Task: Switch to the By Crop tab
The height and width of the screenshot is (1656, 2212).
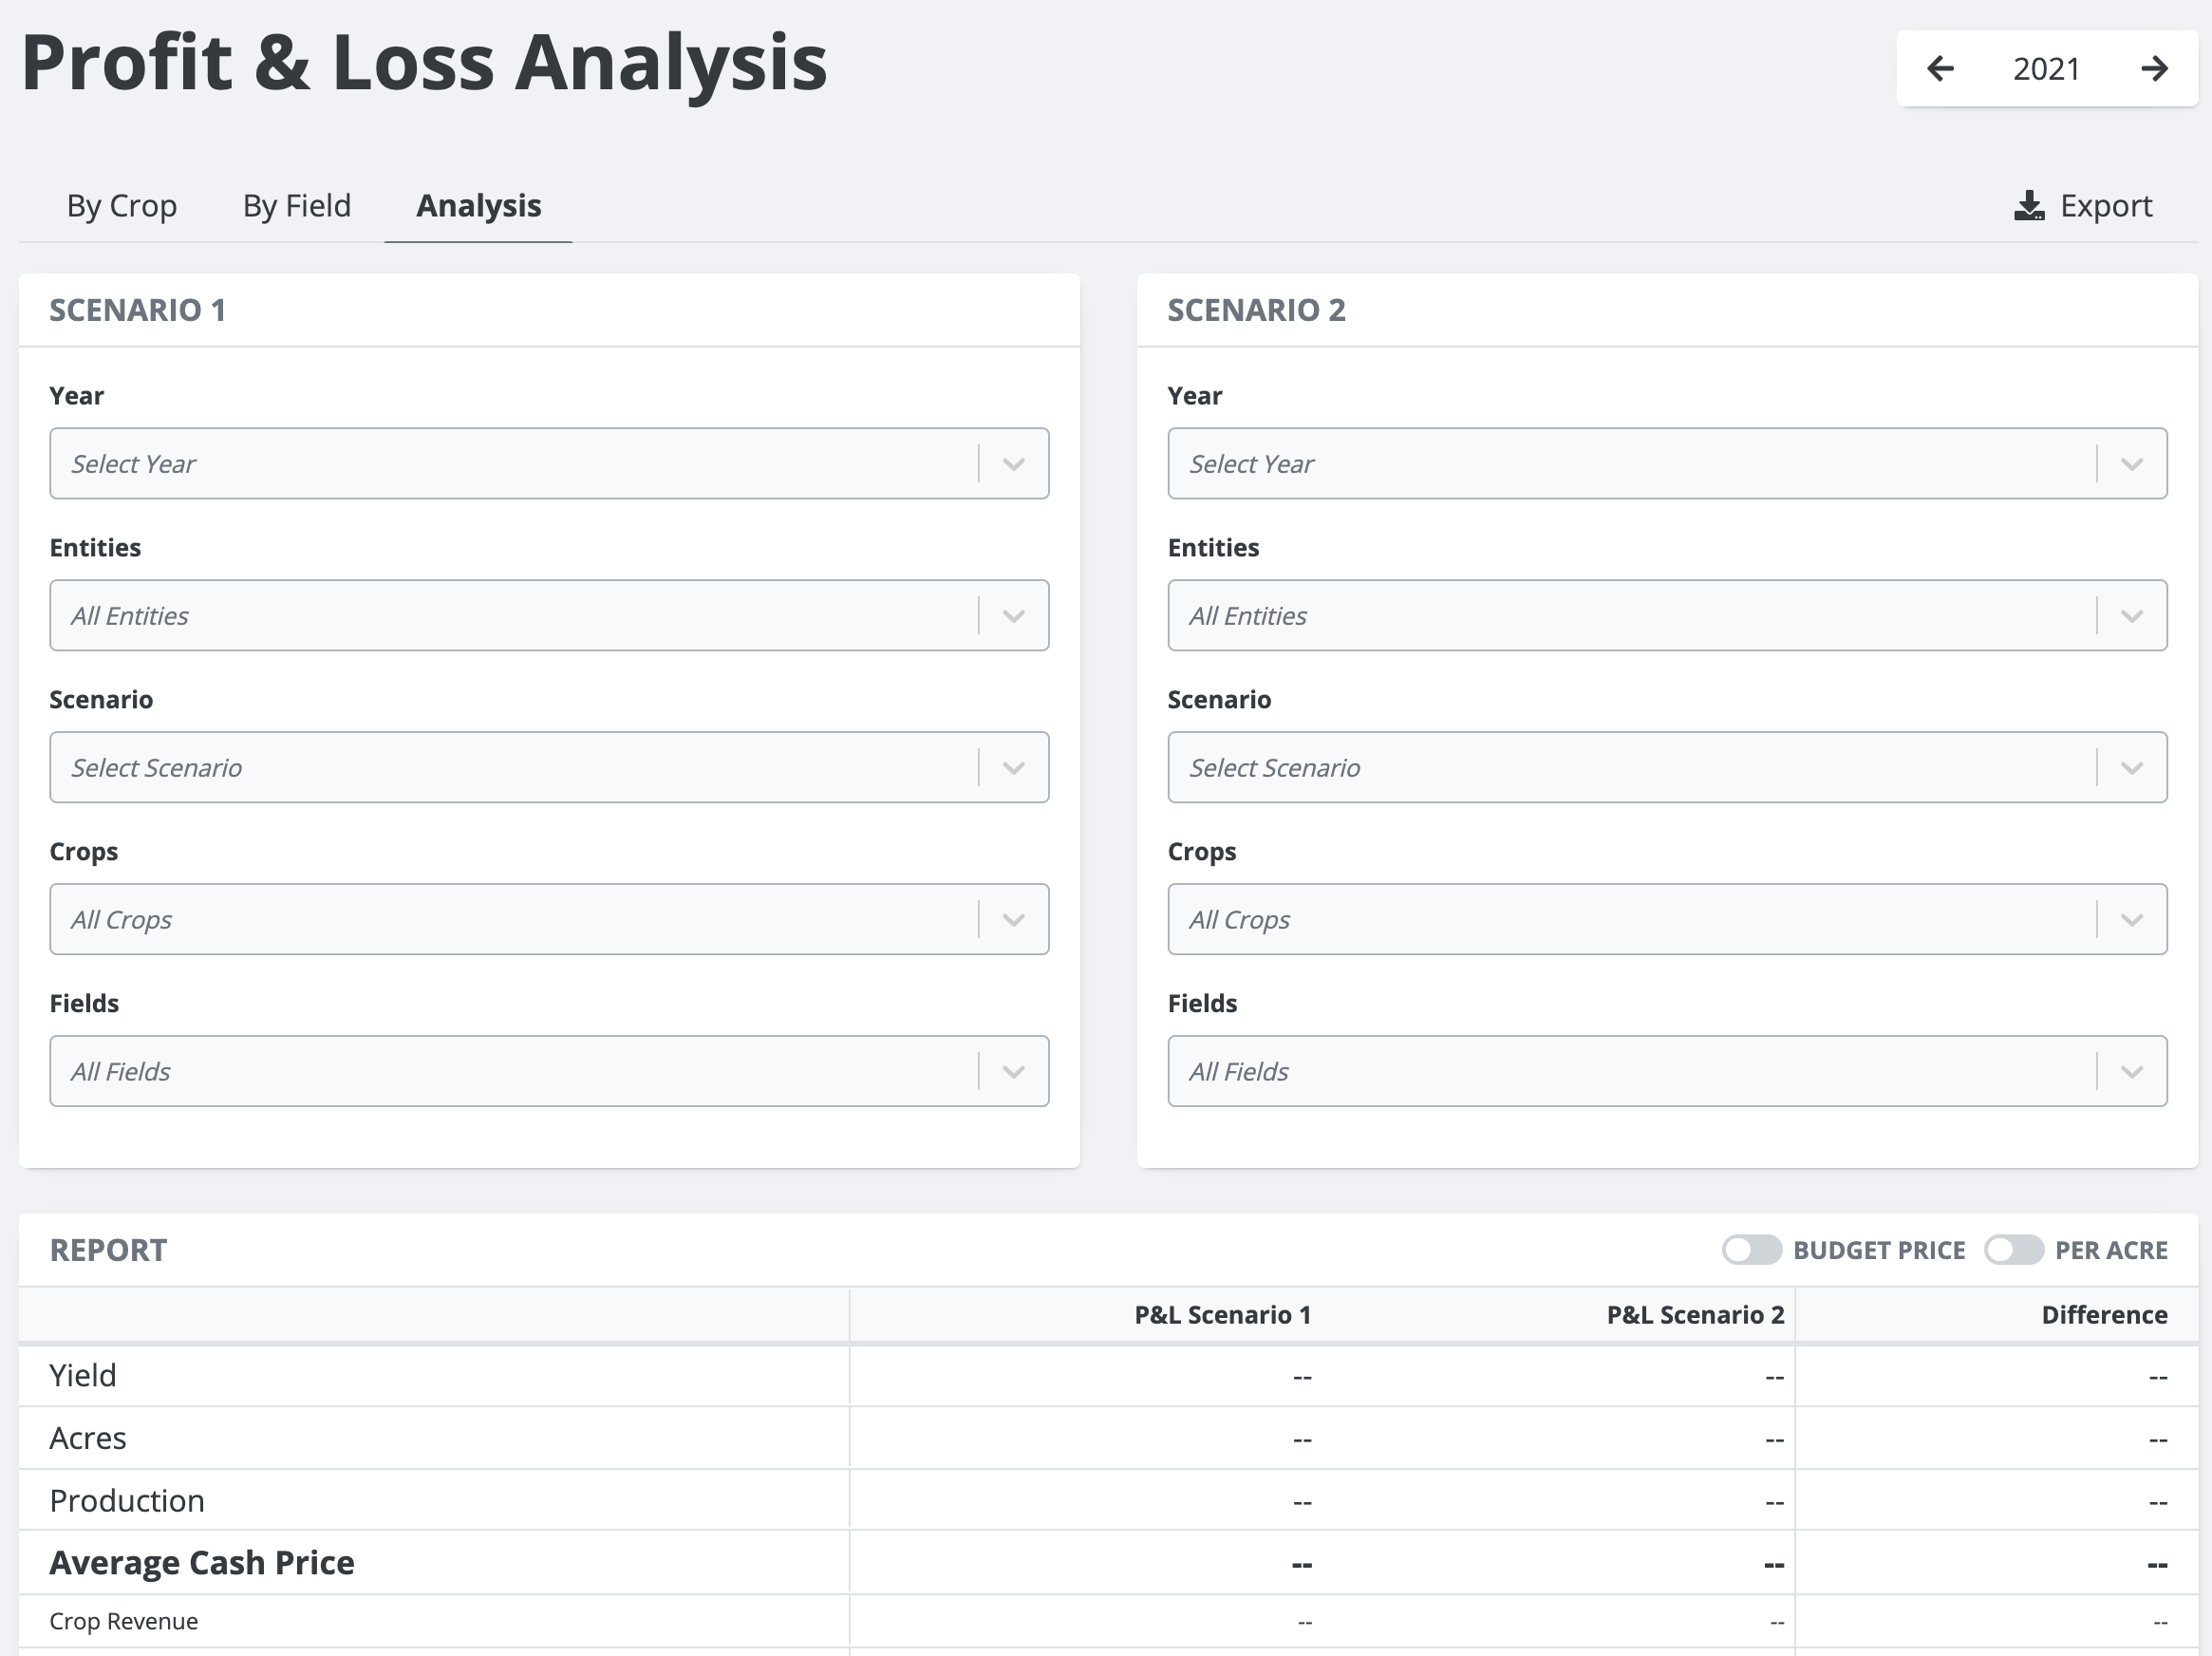Action: coord(122,206)
